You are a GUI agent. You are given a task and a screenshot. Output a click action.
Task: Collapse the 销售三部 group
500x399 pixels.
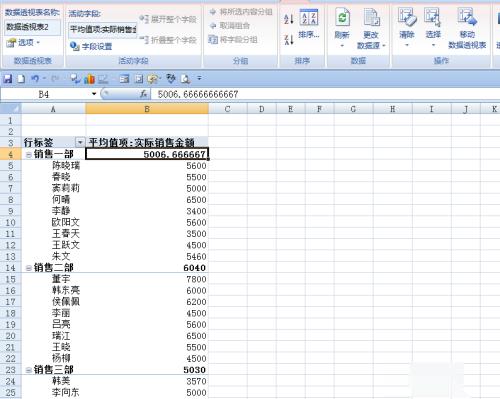tap(29, 370)
